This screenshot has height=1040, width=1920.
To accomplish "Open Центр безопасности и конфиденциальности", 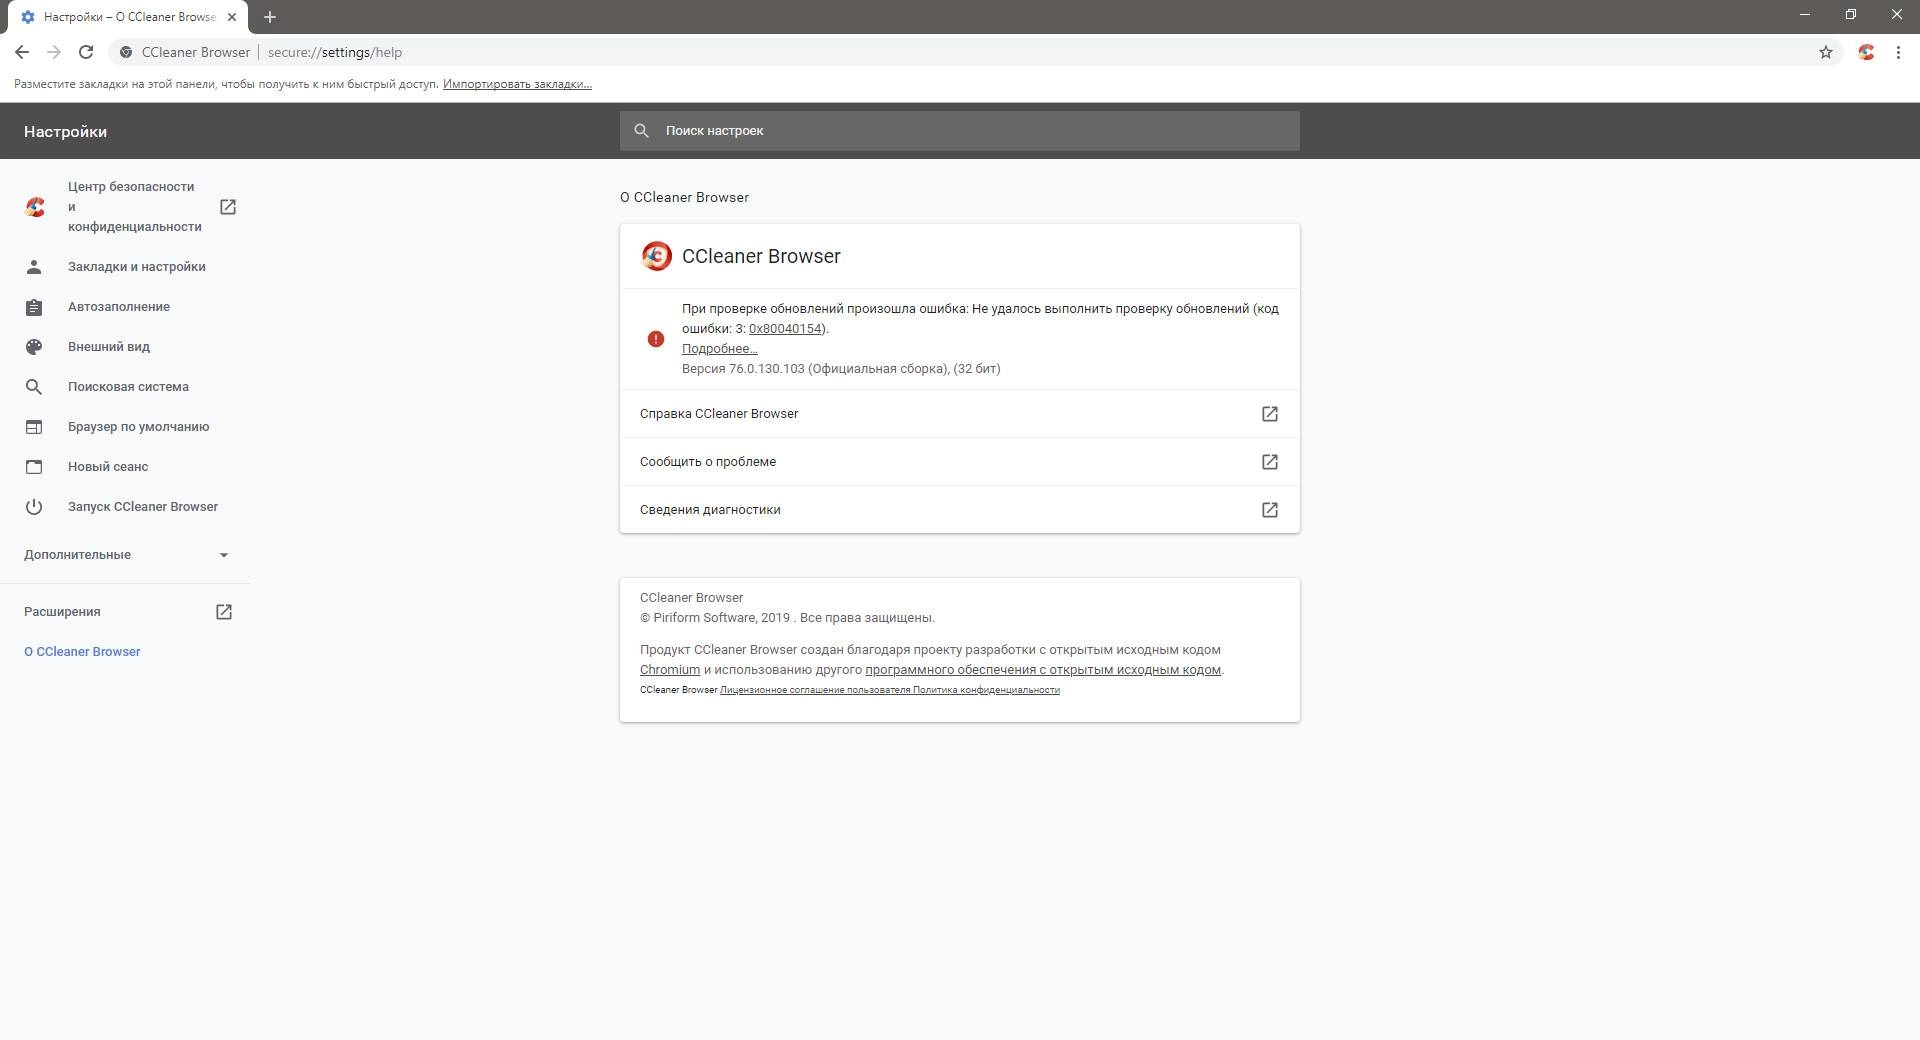I will tap(135, 207).
